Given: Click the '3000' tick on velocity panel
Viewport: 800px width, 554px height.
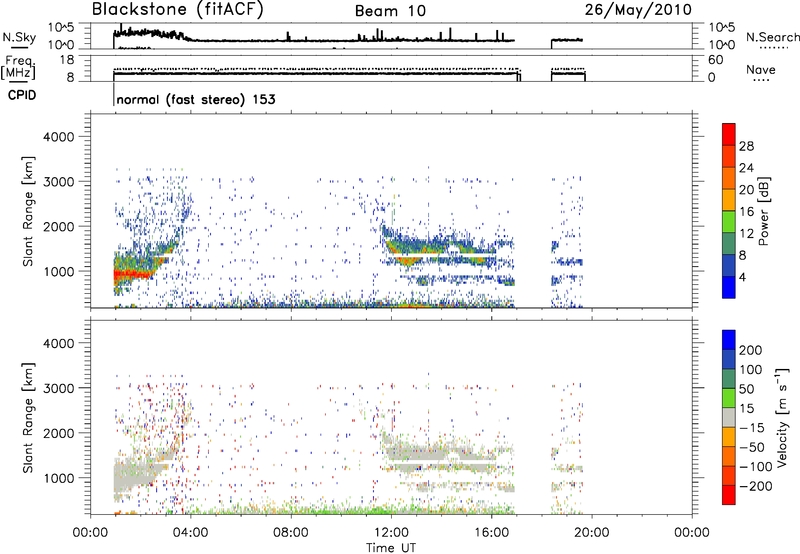Looking at the screenshot, I should click(x=58, y=388).
